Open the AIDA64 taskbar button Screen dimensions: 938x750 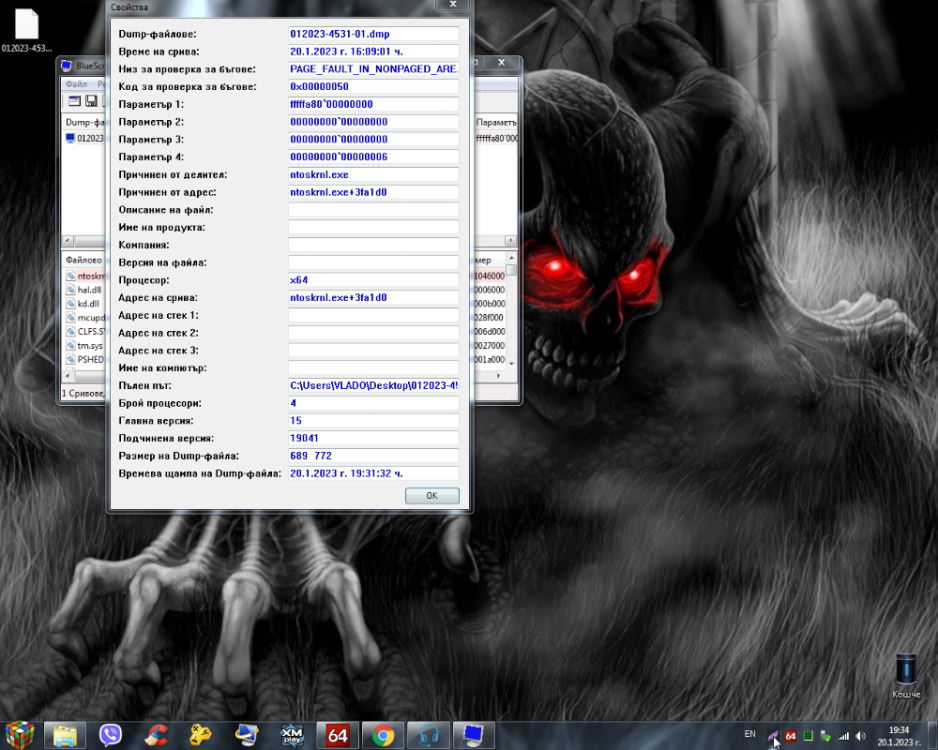tap(337, 736)
